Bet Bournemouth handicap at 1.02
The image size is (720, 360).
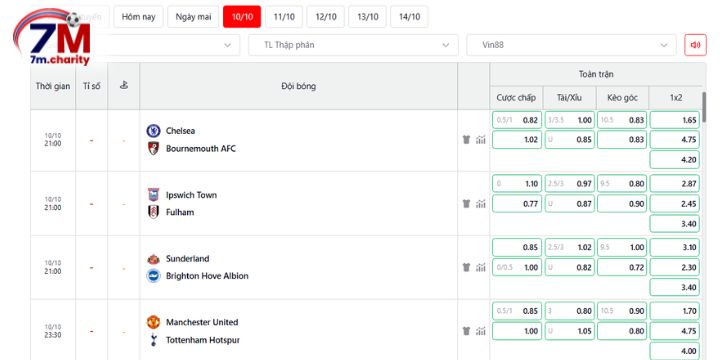tap(517, 140)
